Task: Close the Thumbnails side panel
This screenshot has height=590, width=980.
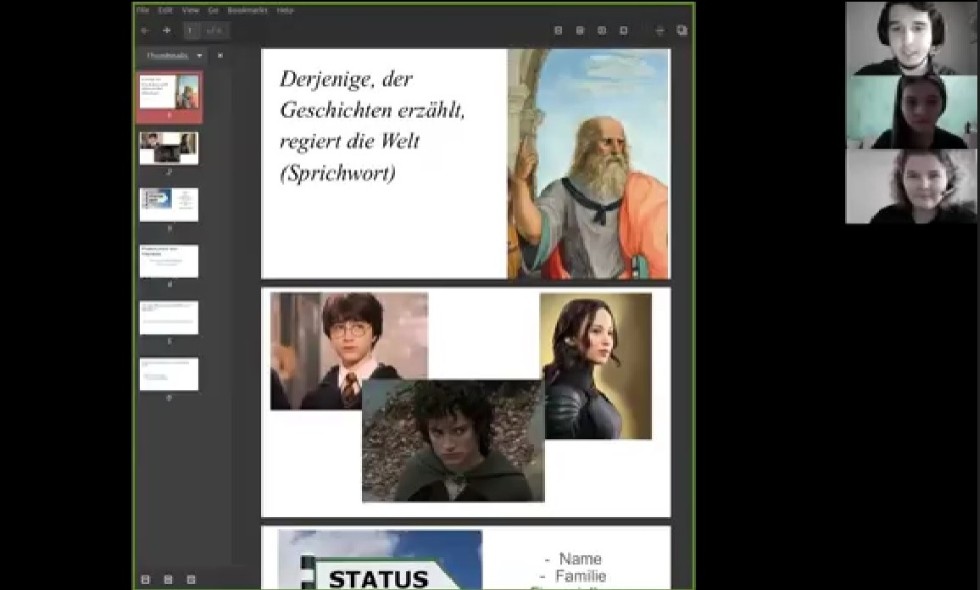Action: 220,56
